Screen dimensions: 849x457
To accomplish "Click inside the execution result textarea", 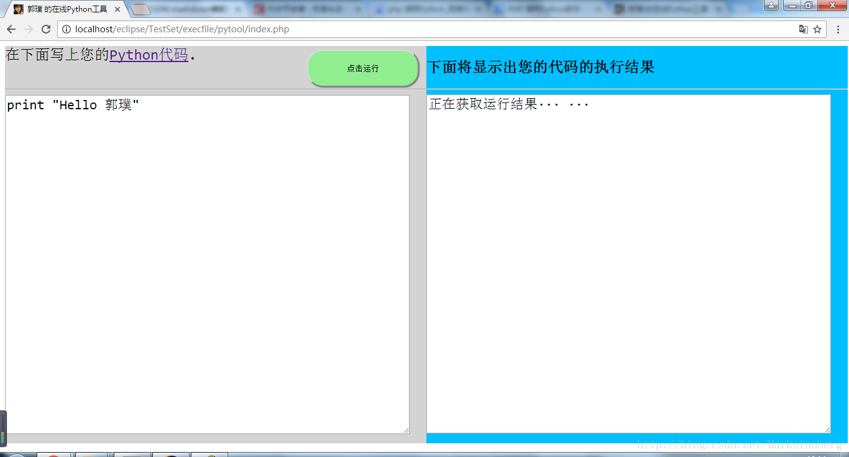I will coord(628,270).
